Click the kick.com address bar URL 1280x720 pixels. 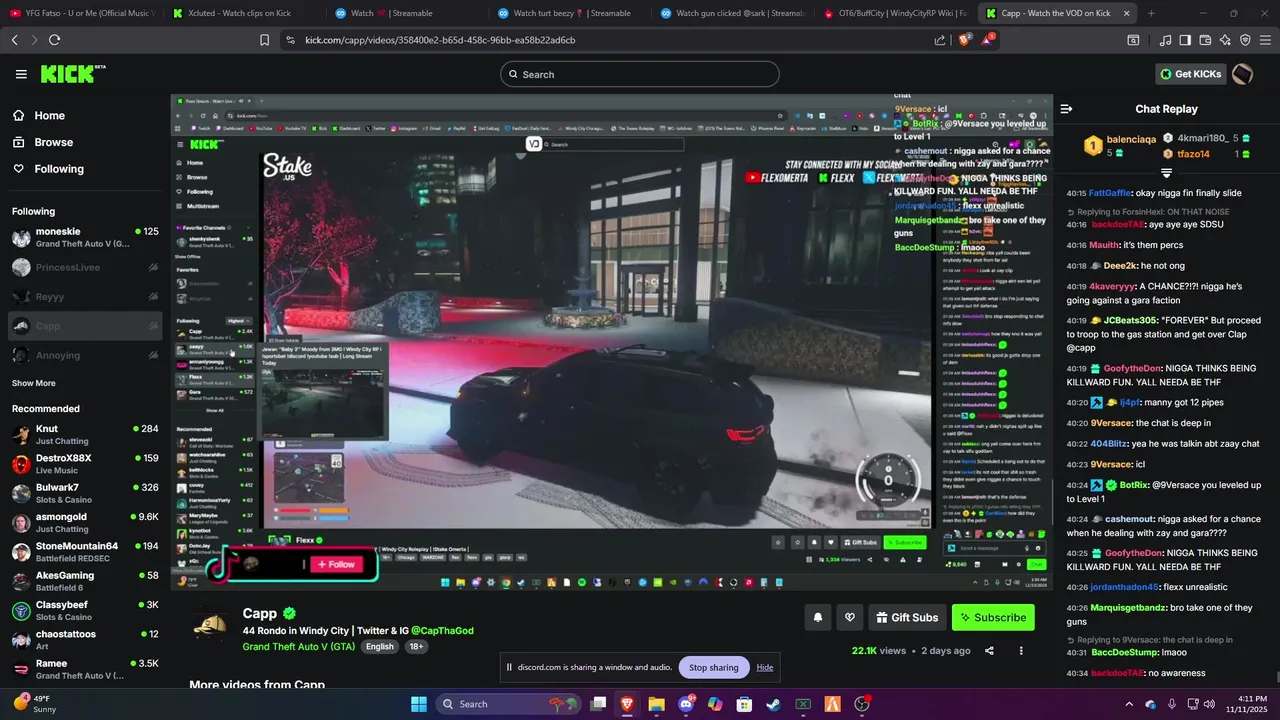coord(440,40)
